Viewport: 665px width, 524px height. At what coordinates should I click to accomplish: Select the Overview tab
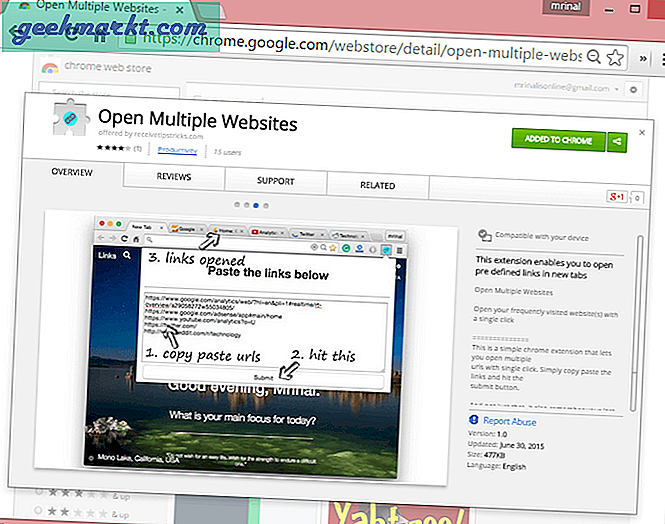72,173
